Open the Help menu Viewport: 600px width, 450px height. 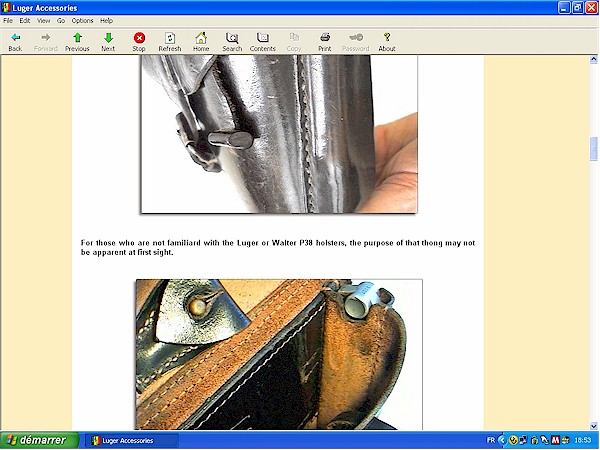106,21
